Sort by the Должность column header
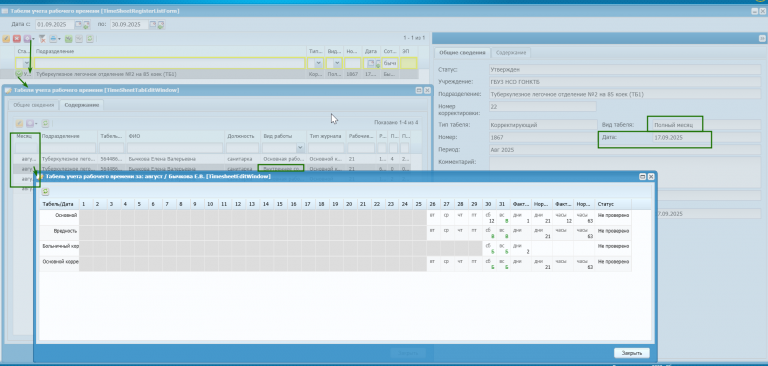The image size is (768, 366). (x=242, y=136)
